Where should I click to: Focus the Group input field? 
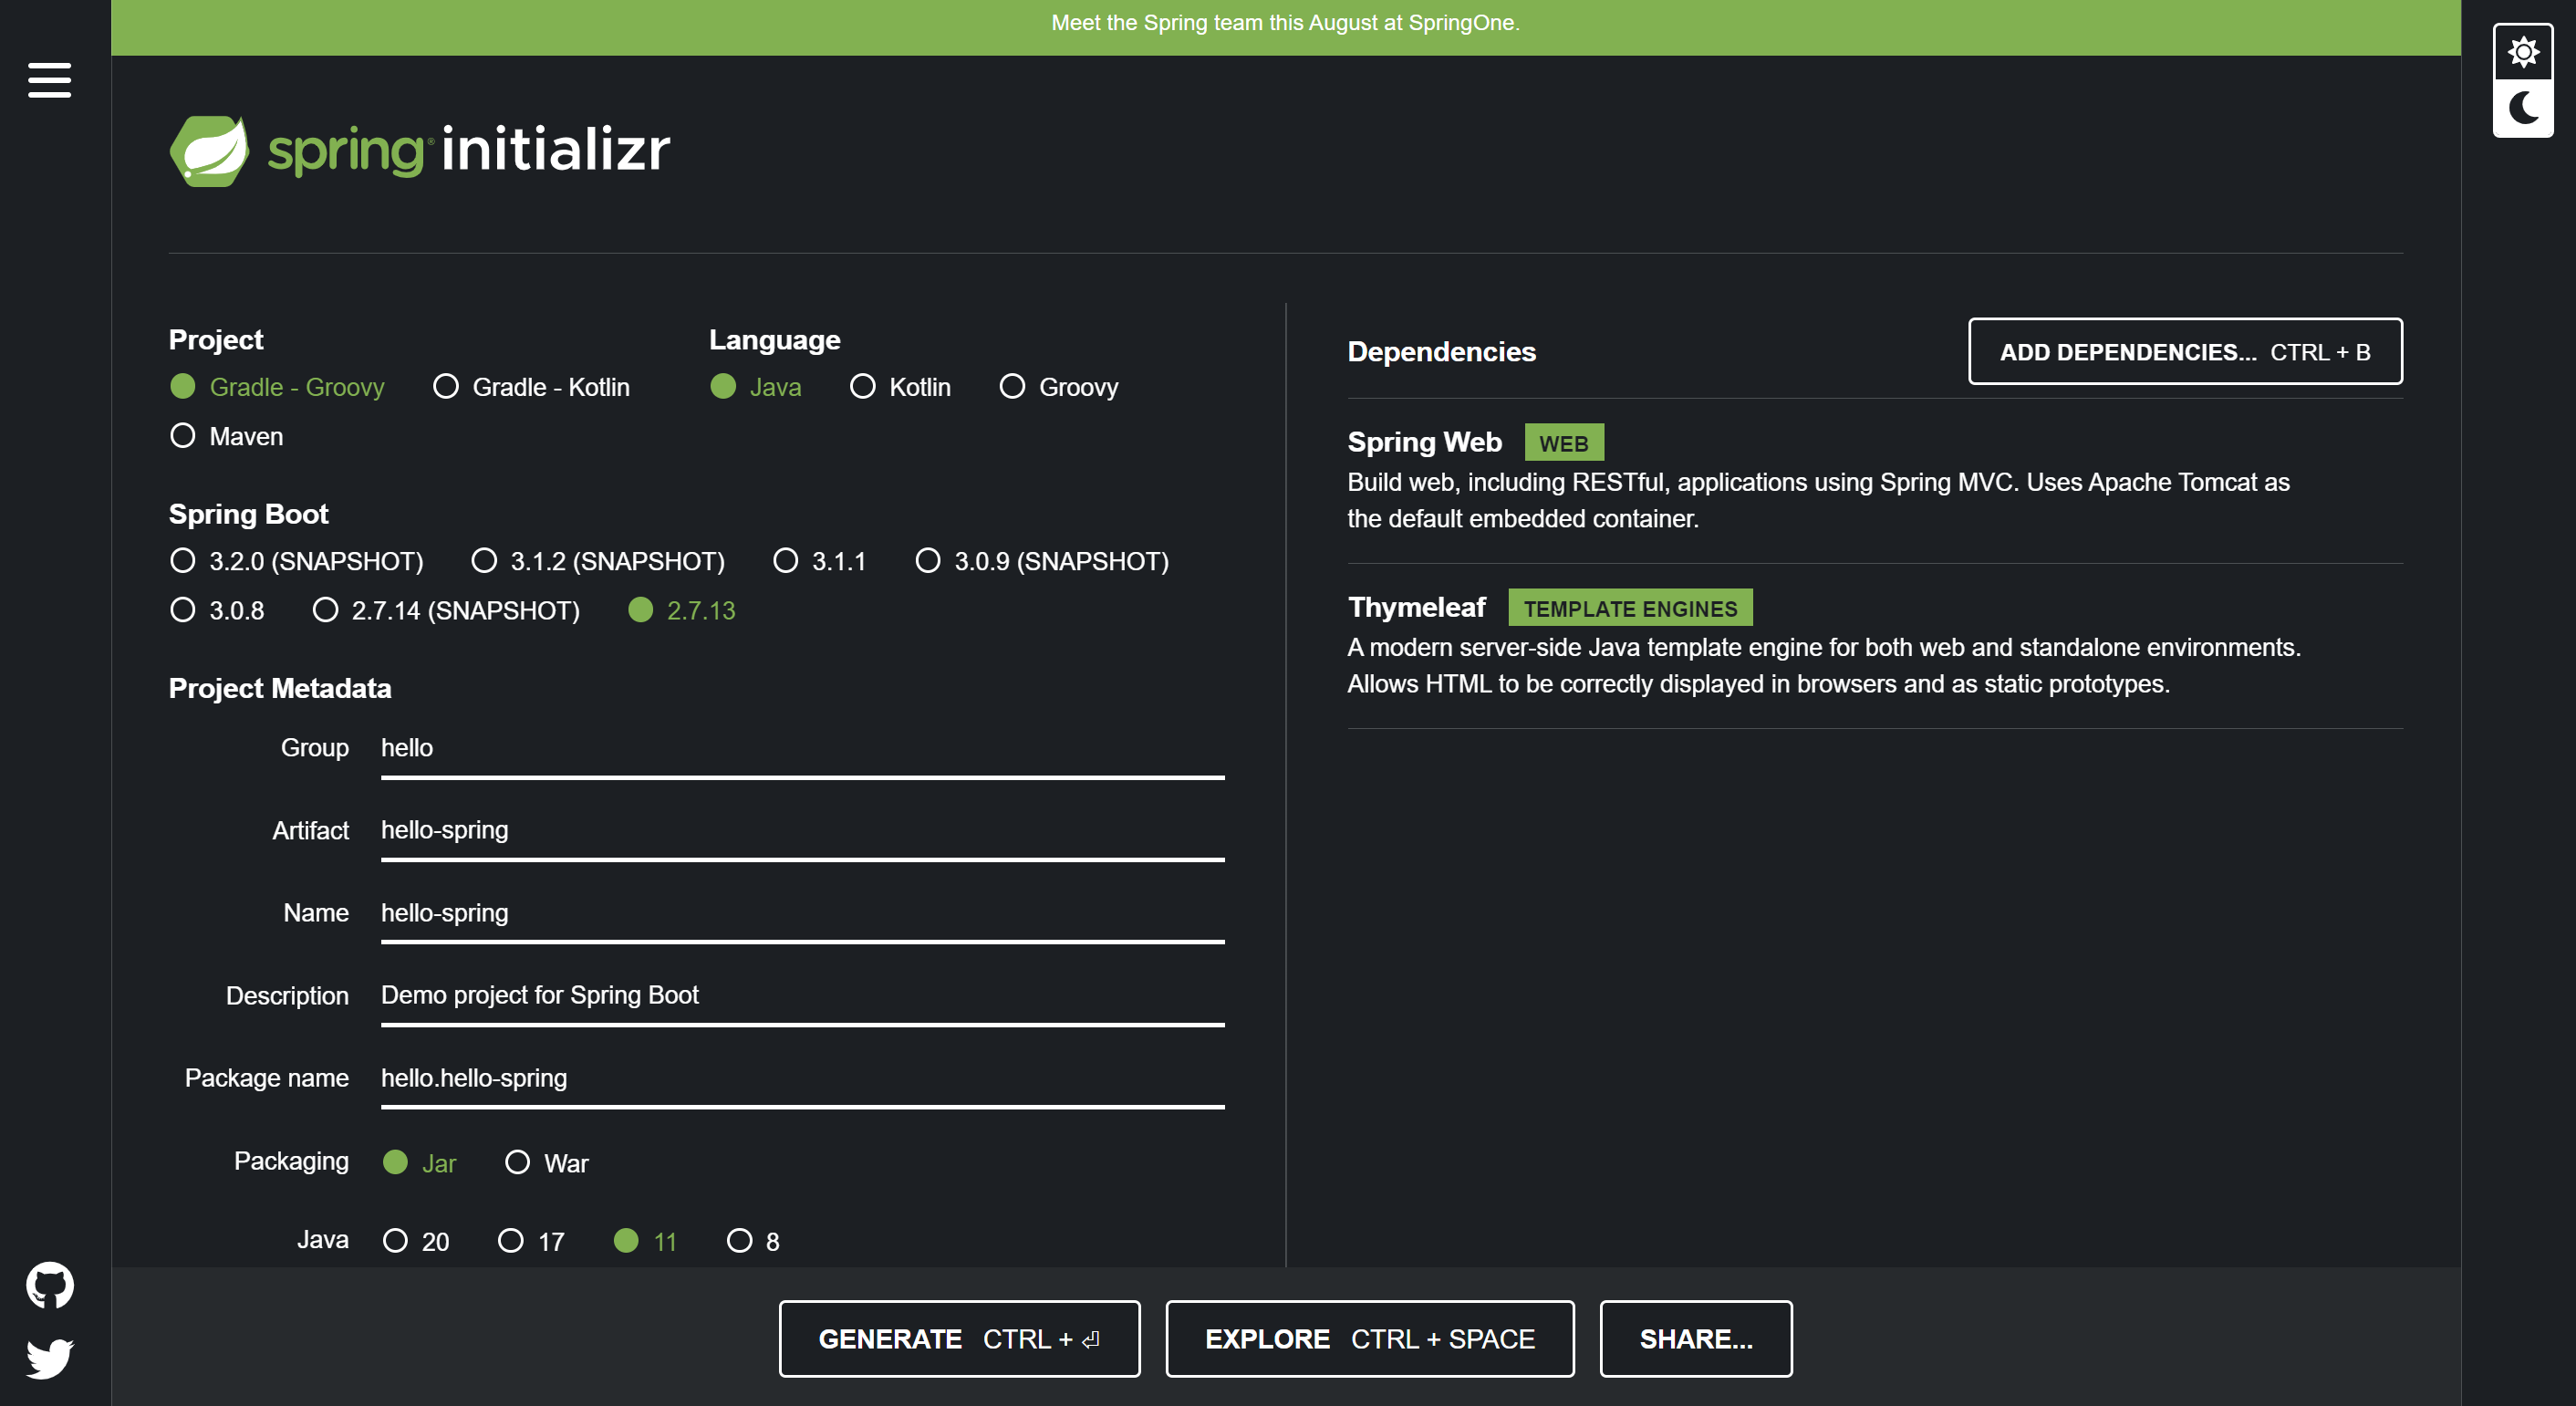(802, 748)
